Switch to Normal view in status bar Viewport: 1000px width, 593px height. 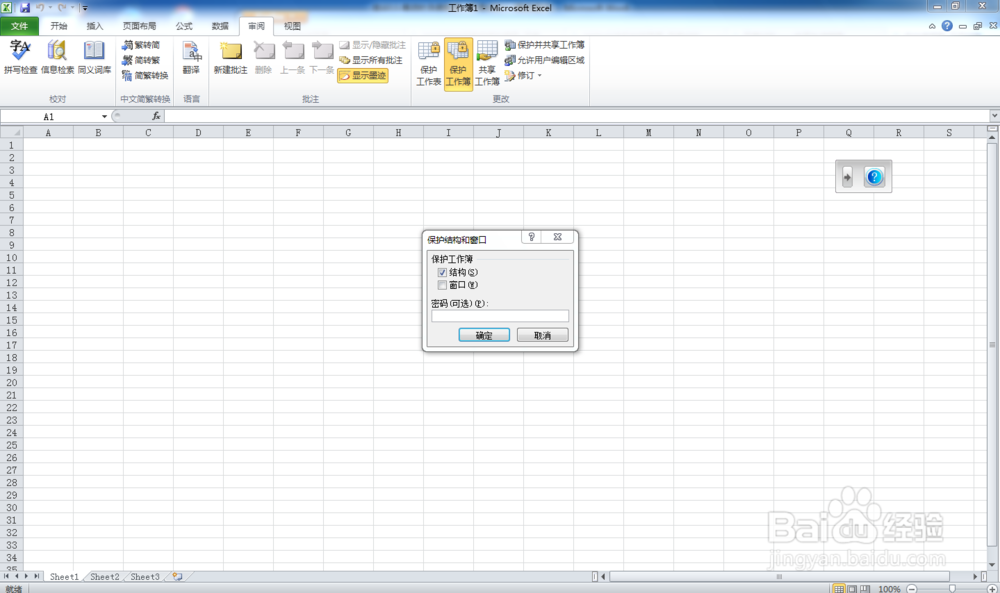coord(839,589)
